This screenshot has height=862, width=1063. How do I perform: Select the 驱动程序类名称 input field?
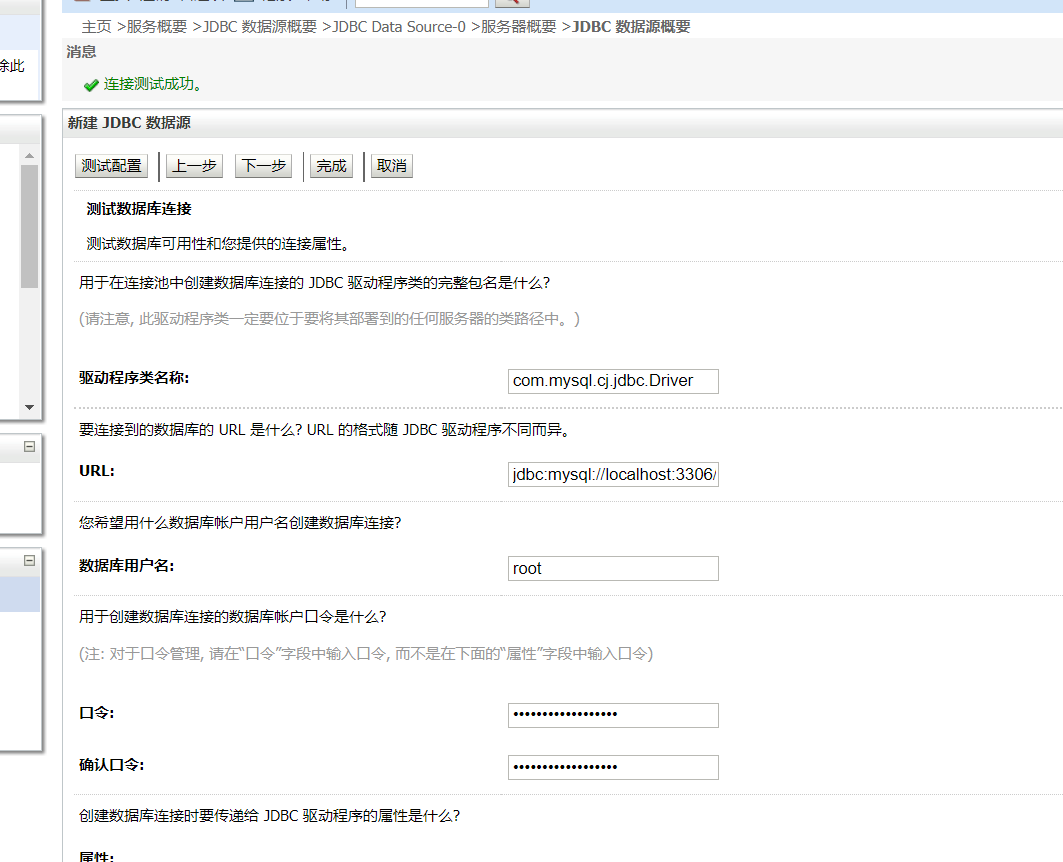pyautogui.click(x=612, y=381)
